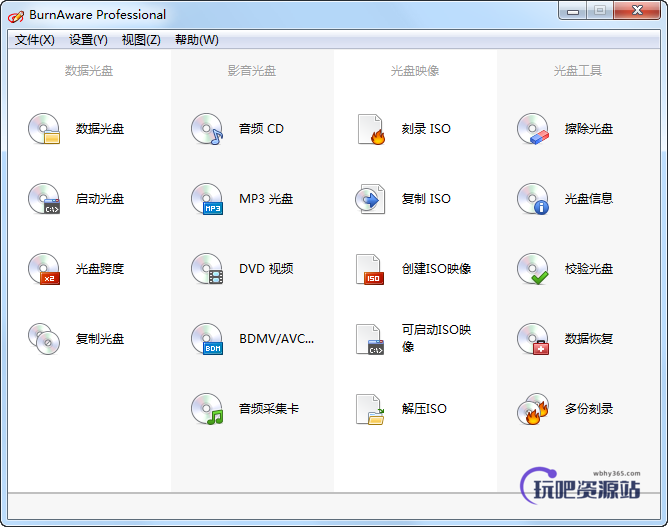This screenshot has height=527, width=668.
Task: Launch the 启动光盘 boot disc icon
Action: (x=44, y=199)
